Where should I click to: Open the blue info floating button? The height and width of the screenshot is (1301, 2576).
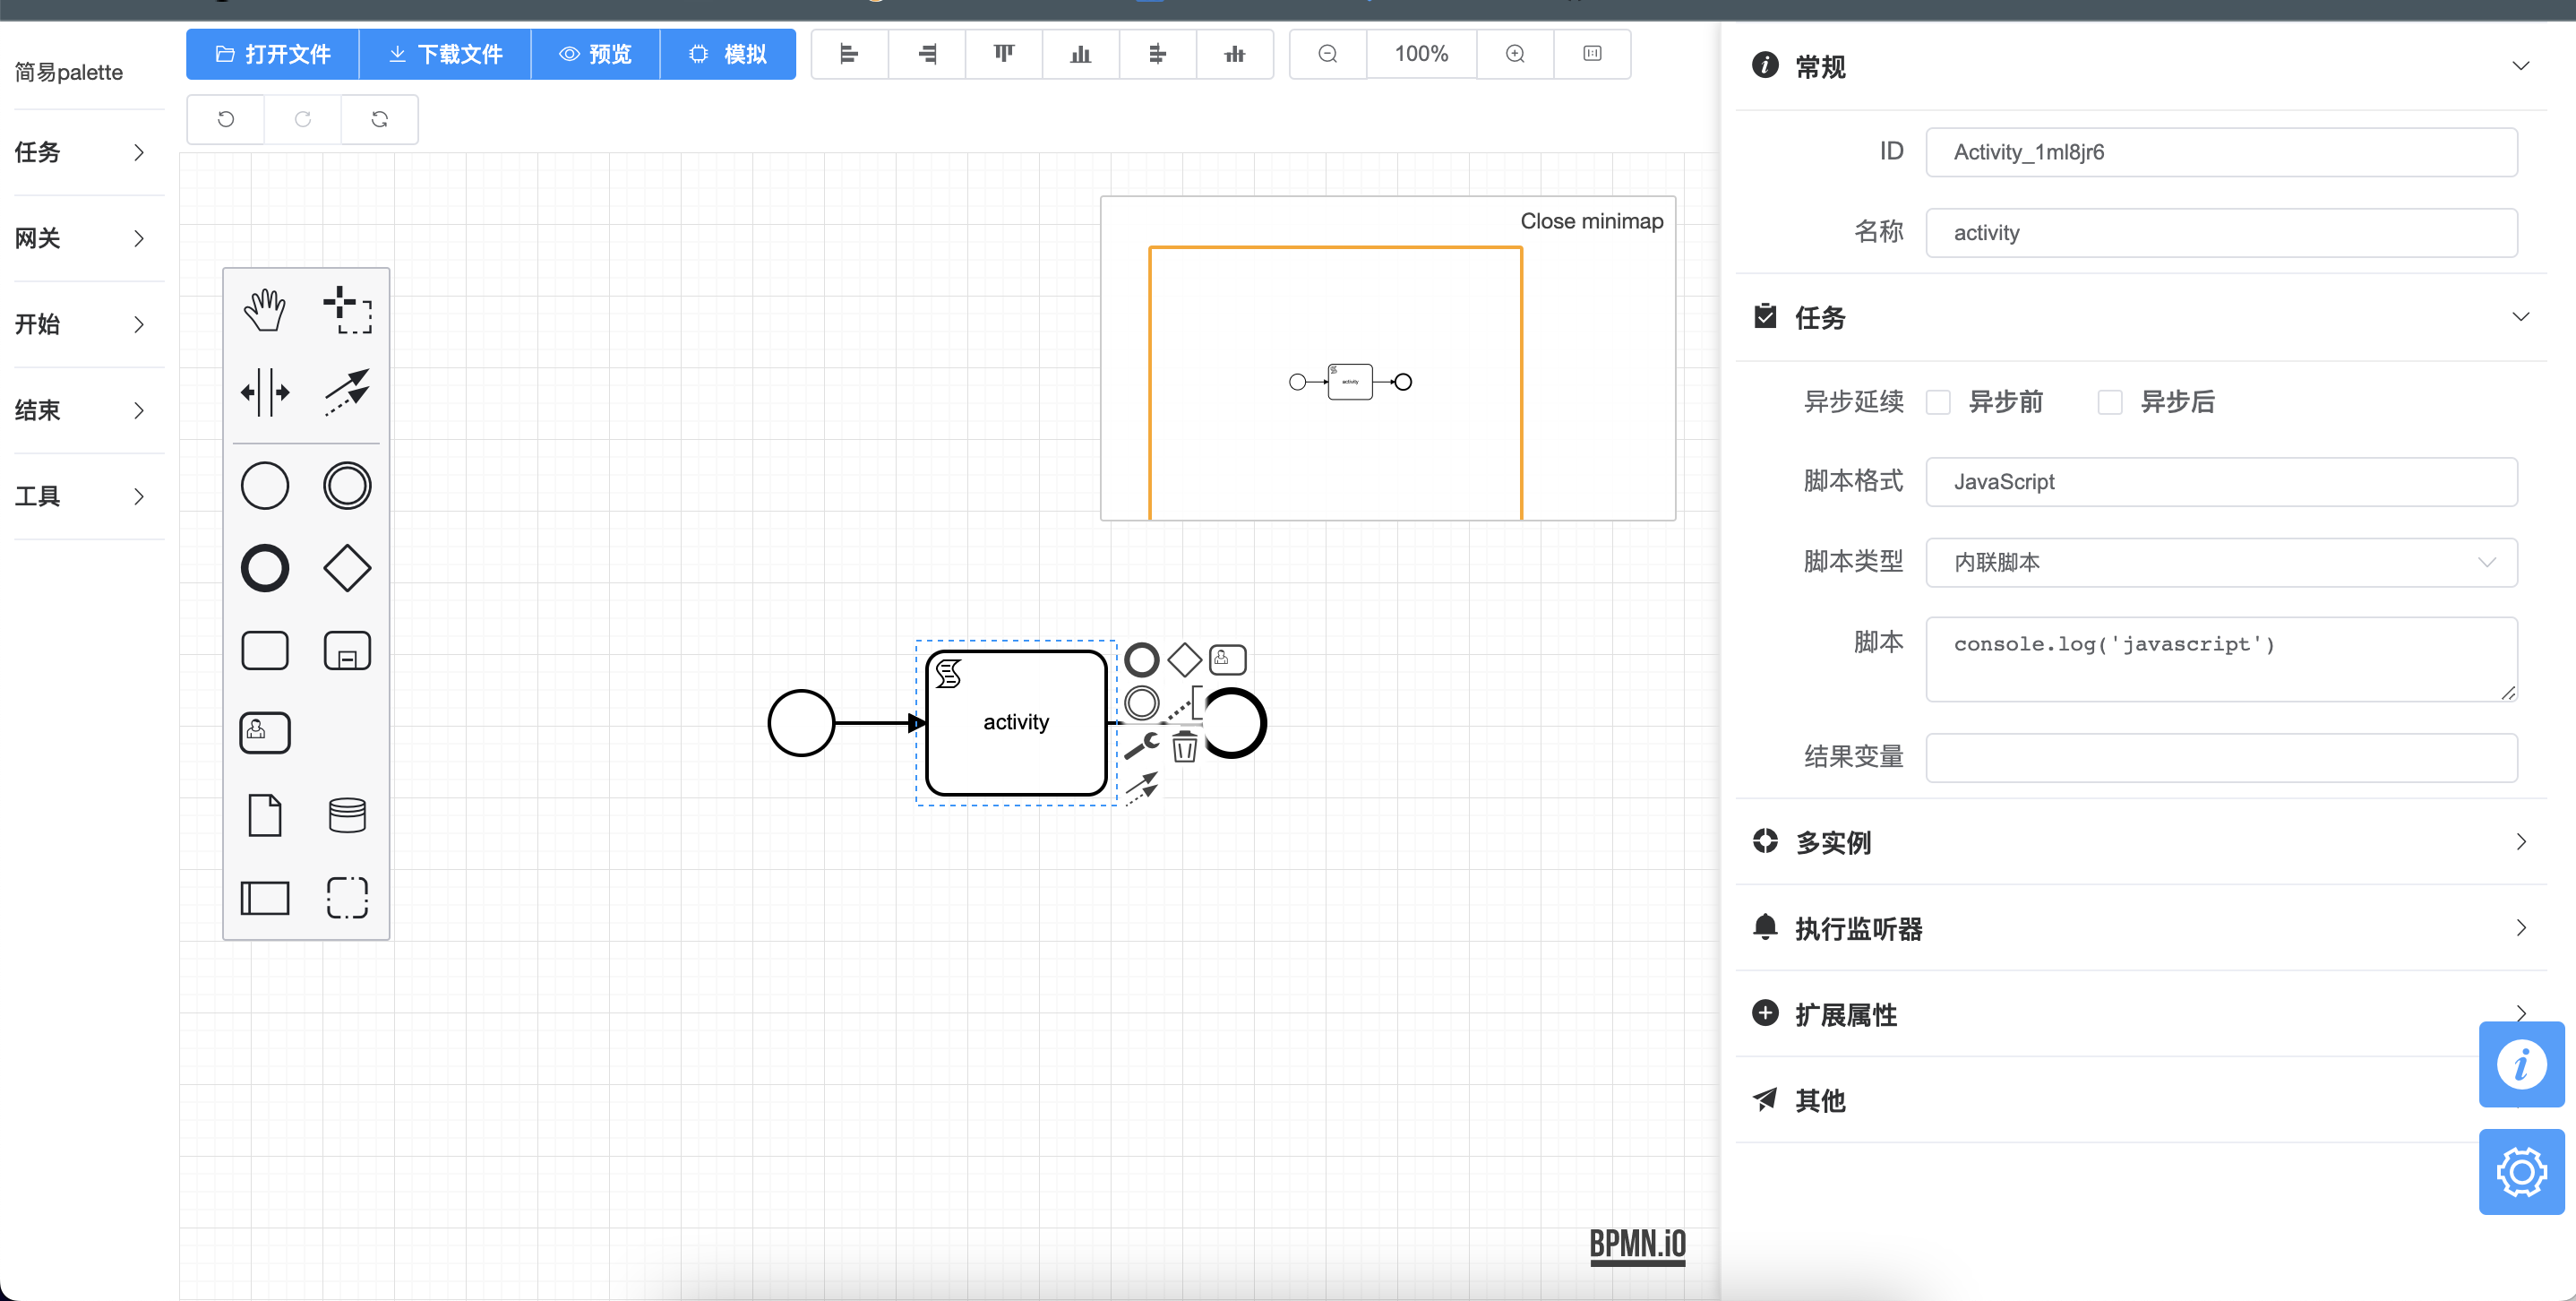coord(2521,1064)
